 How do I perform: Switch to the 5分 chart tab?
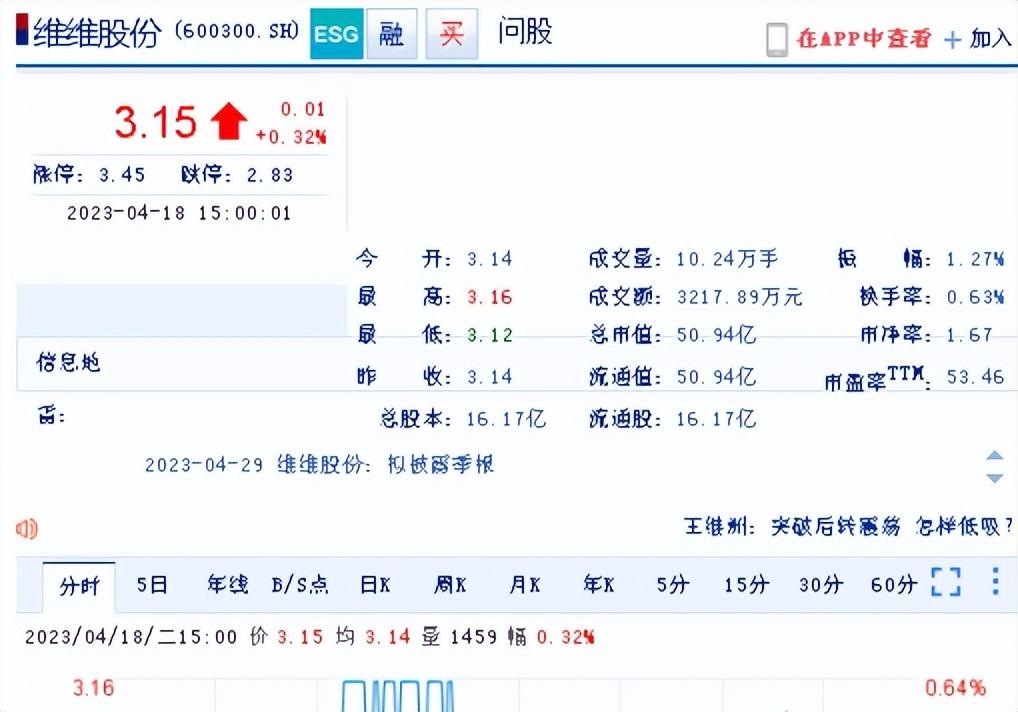click(x=673, y=585)
